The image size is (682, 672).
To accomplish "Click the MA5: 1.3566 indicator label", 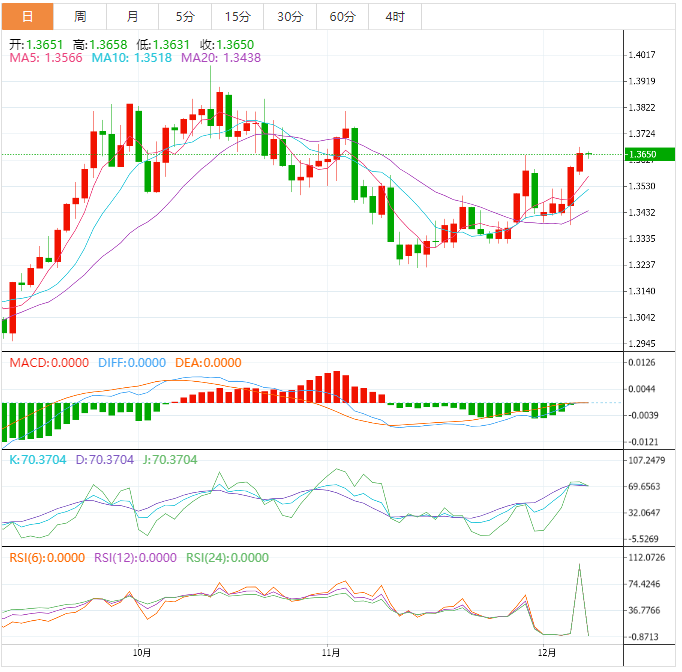I will tap(46, 58).
